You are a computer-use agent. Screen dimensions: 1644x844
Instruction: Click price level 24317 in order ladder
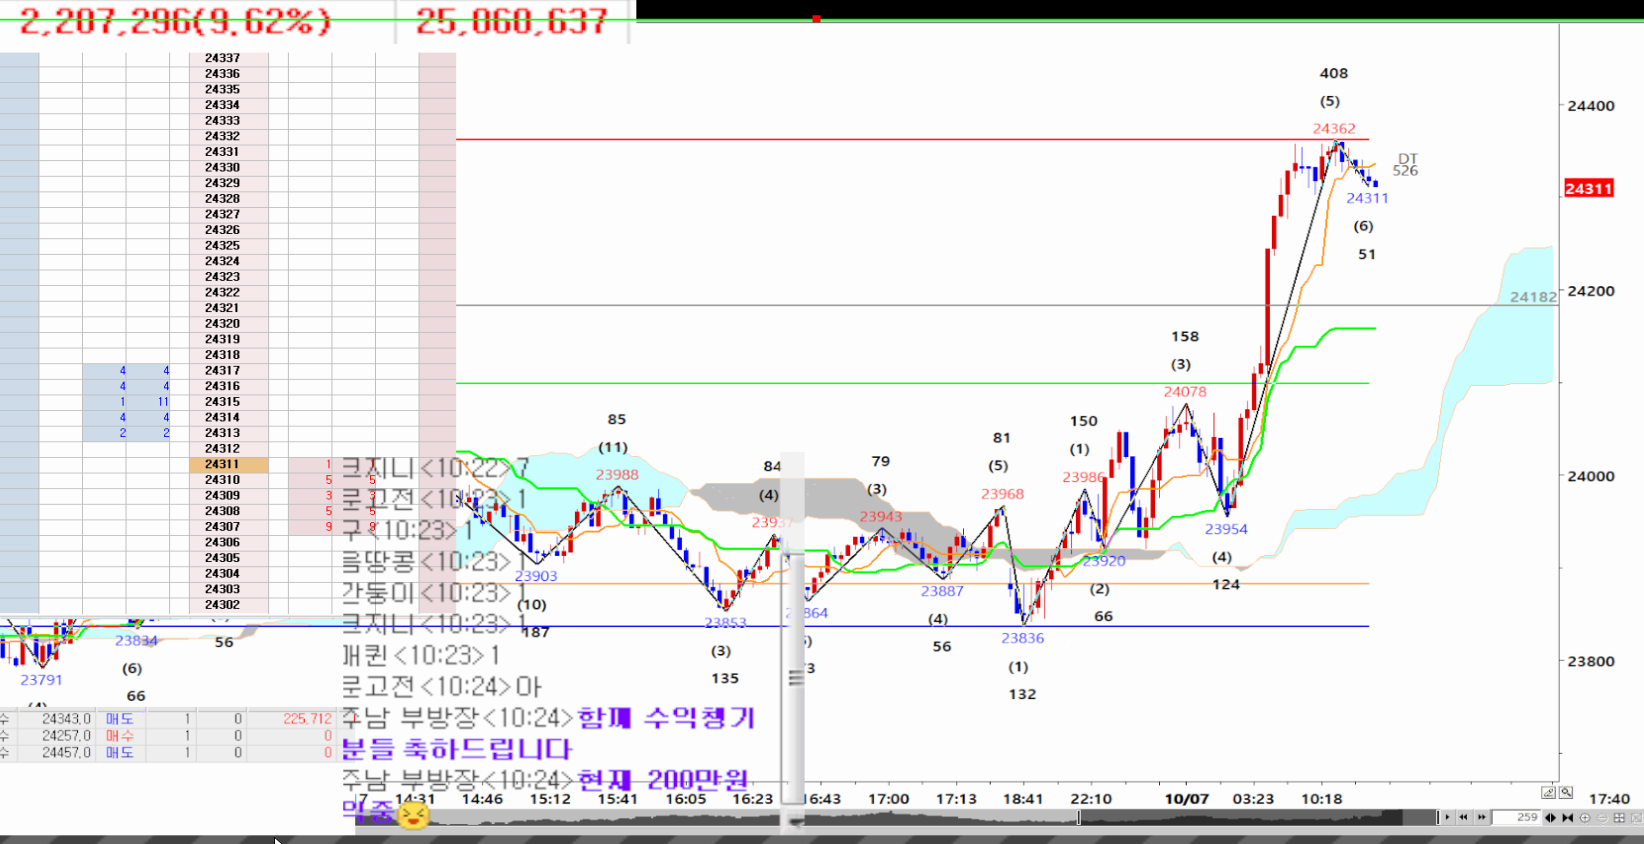click(222, 371)
